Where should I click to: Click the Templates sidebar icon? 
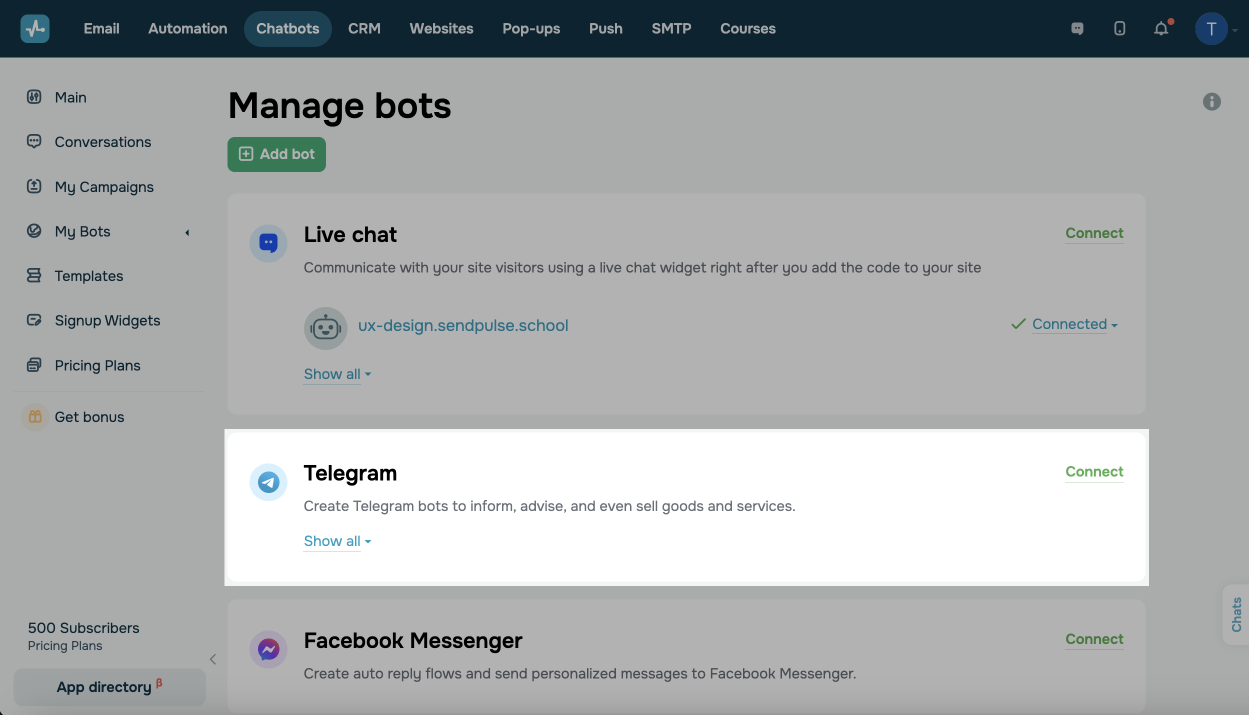pyautogui.click(x=34, y=276)
